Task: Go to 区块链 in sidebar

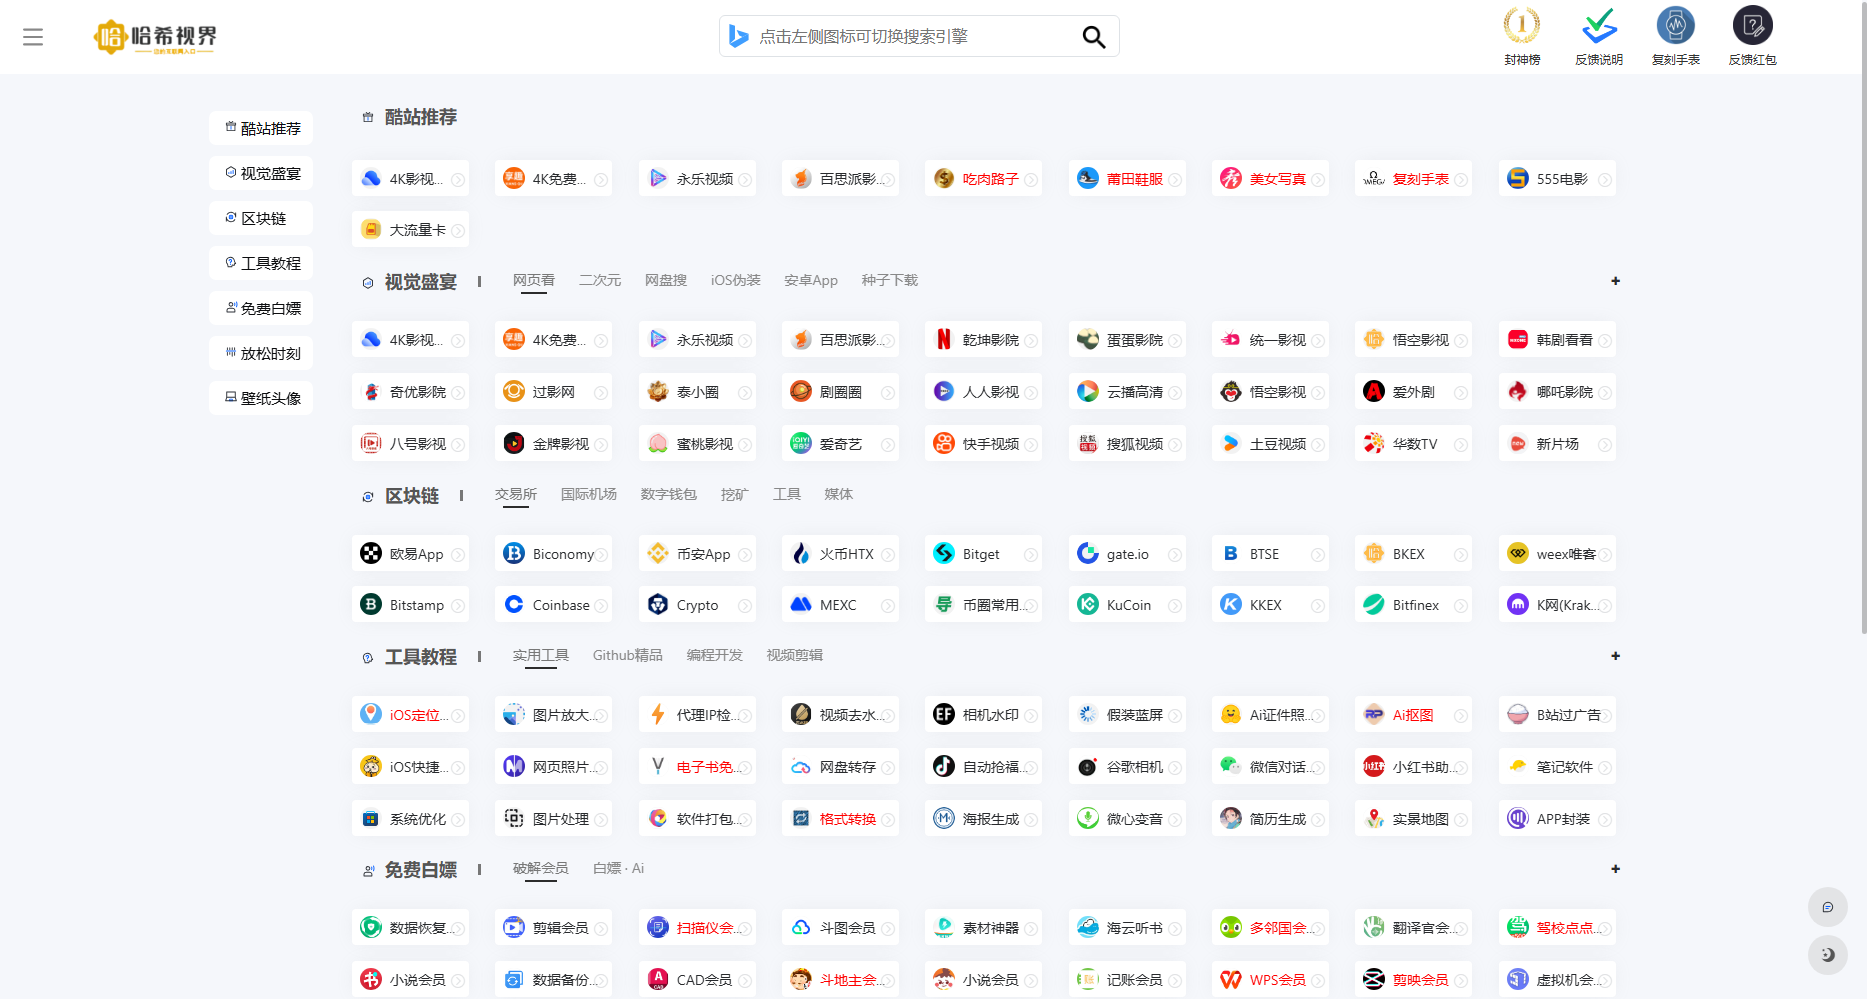Action: (262, 218)
